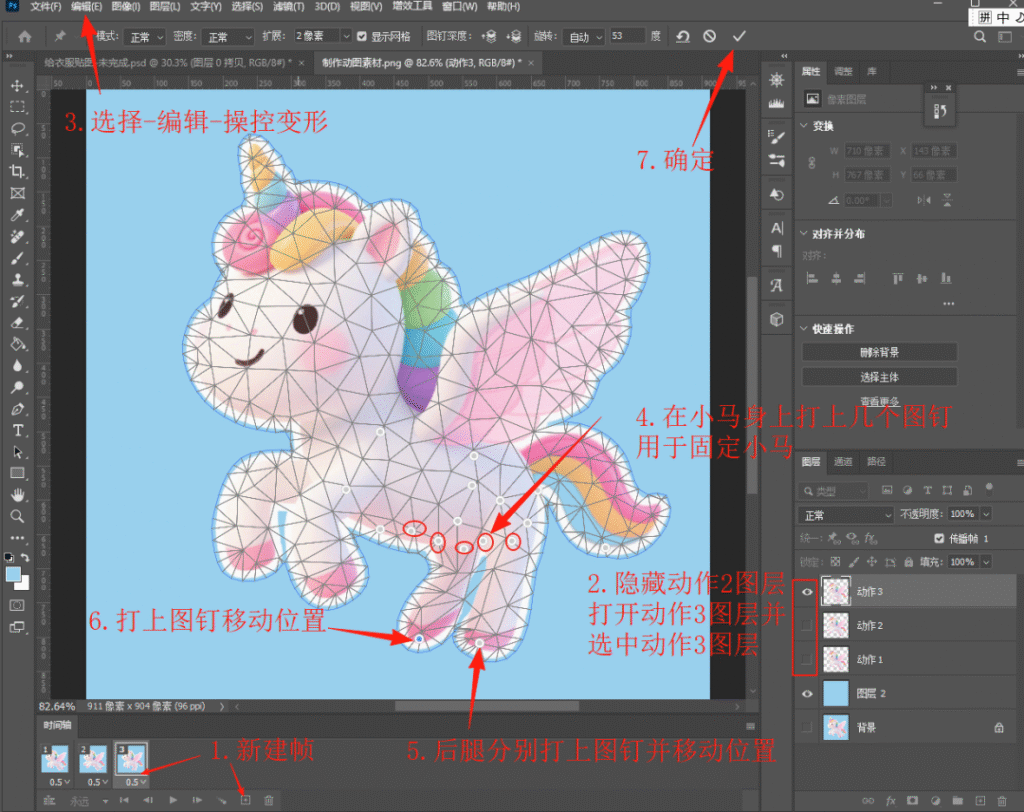Delete layer using the trash icon
The image size is (1024, 812).
pos(1002,800)
